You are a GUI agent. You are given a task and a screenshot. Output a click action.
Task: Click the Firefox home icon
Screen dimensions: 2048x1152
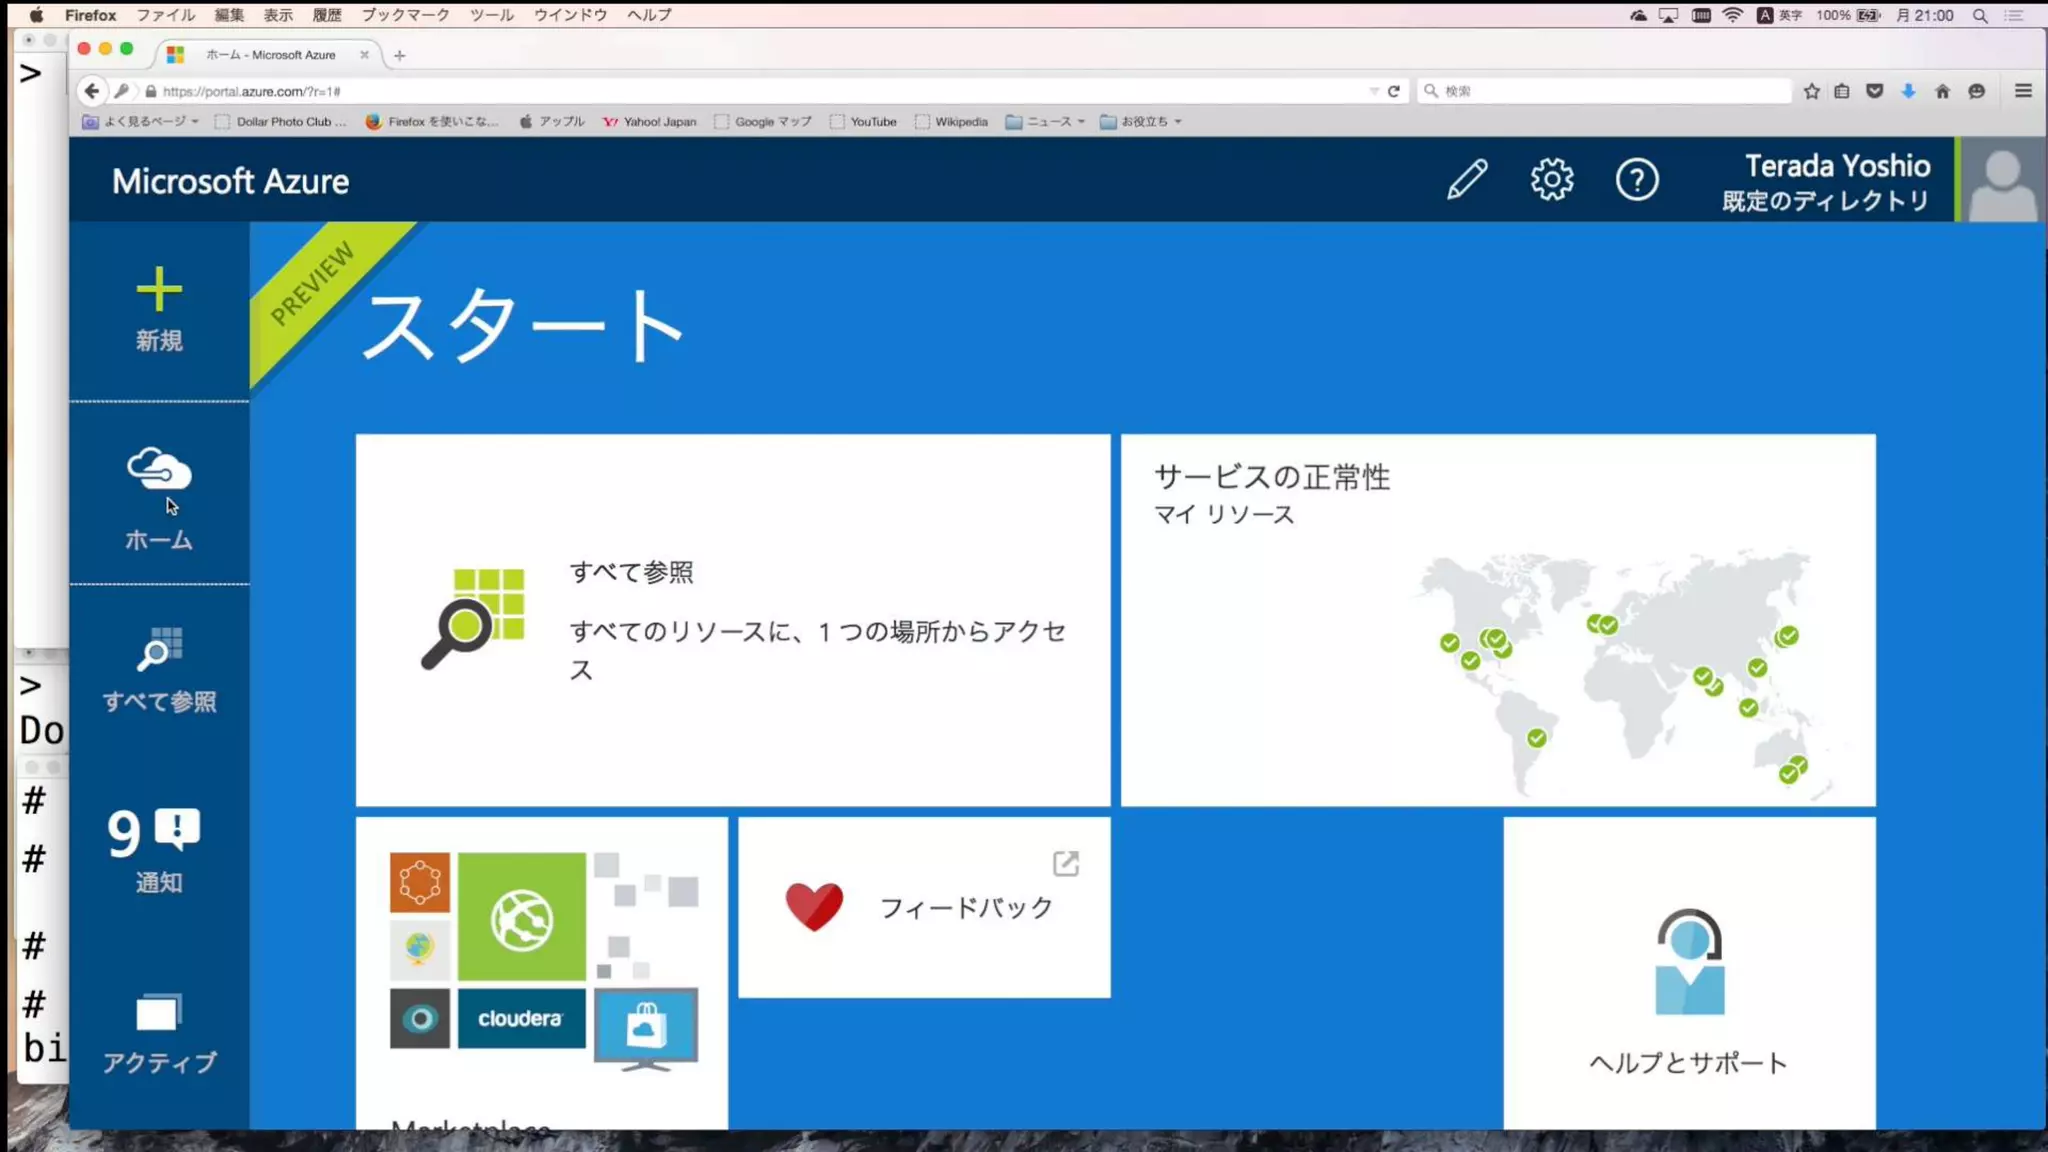1942,91
